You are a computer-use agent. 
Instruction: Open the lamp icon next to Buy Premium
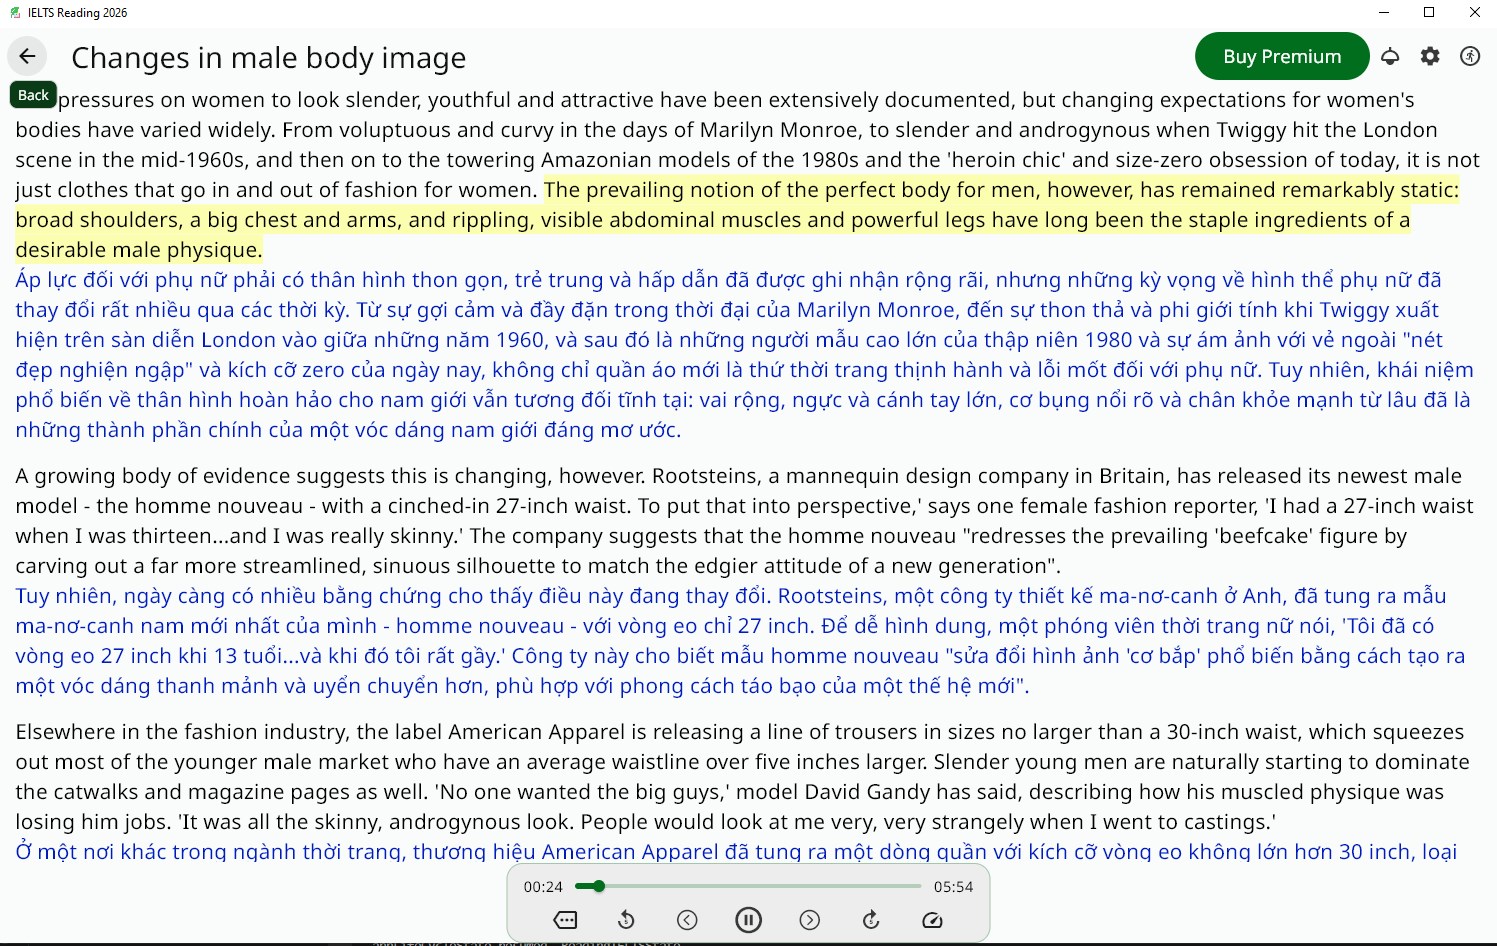tap(1390, 56)
